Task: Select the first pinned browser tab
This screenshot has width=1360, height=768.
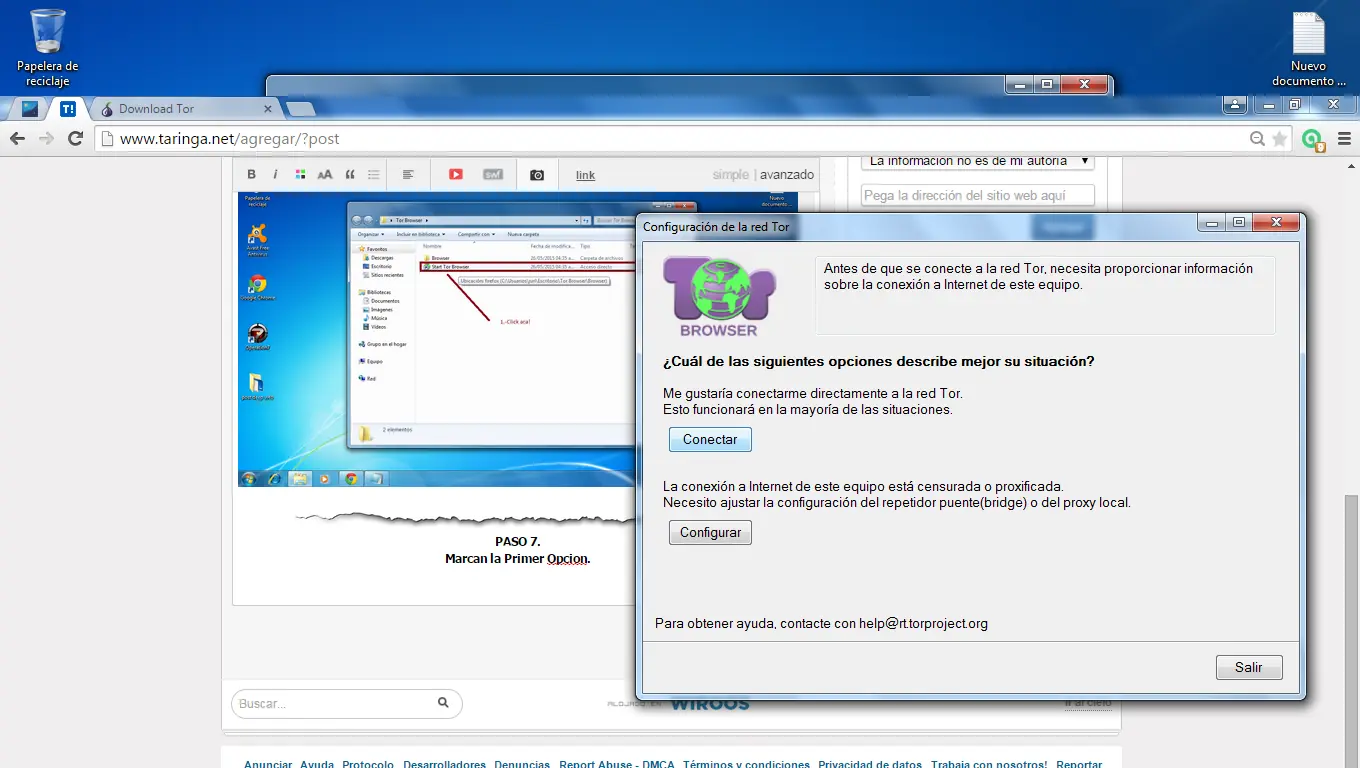Action: click(30, 109)
